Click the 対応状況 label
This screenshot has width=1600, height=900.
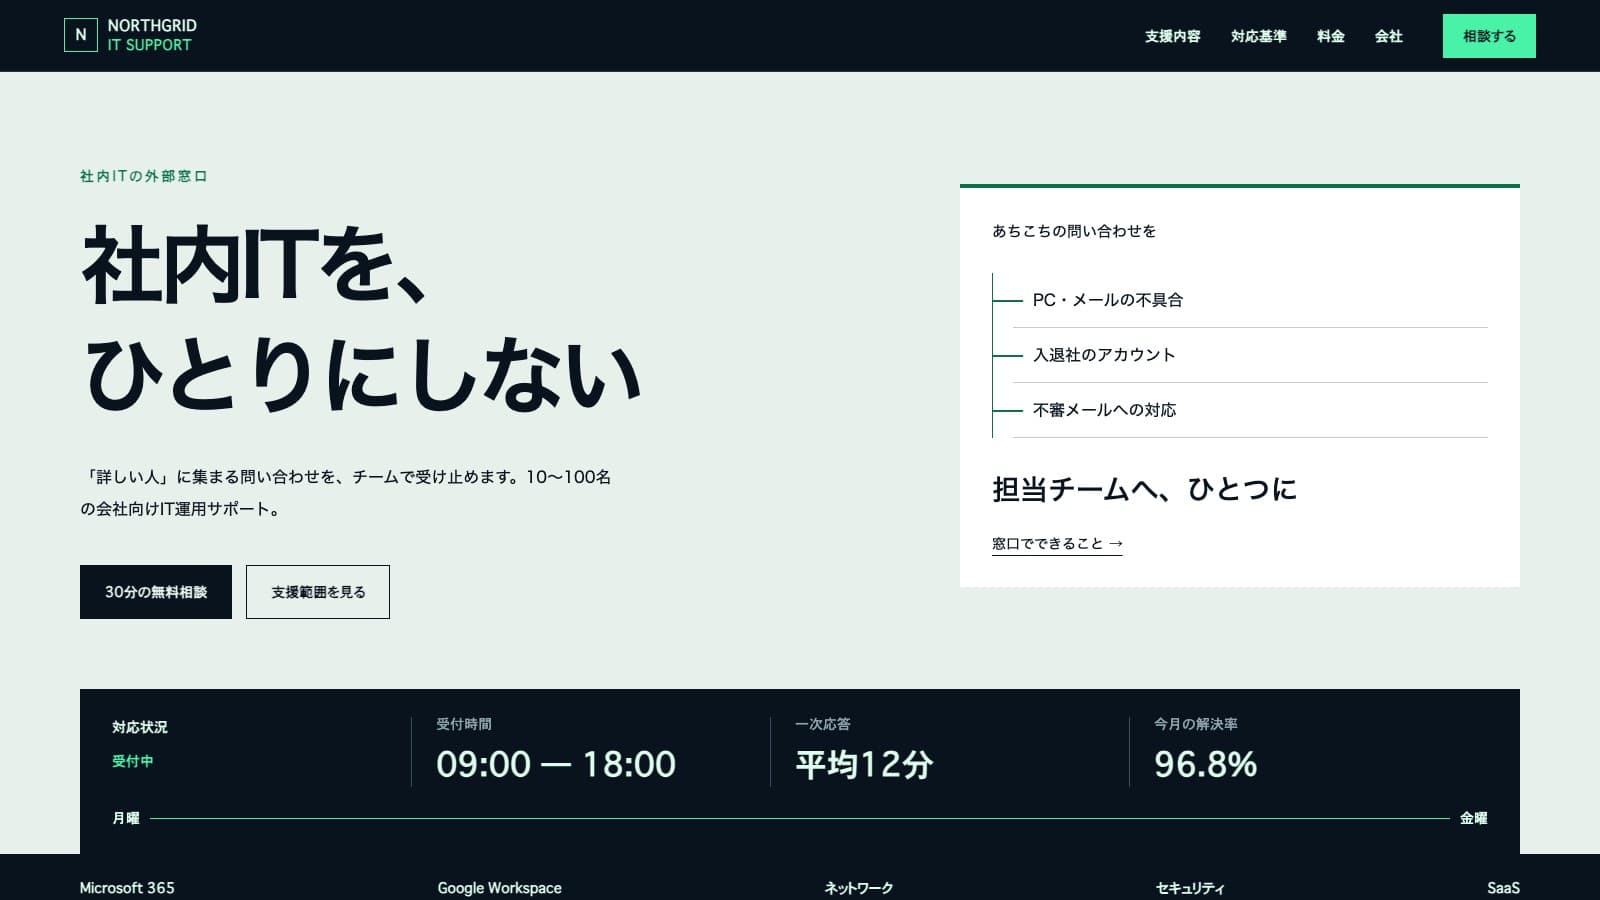point(140,727)
